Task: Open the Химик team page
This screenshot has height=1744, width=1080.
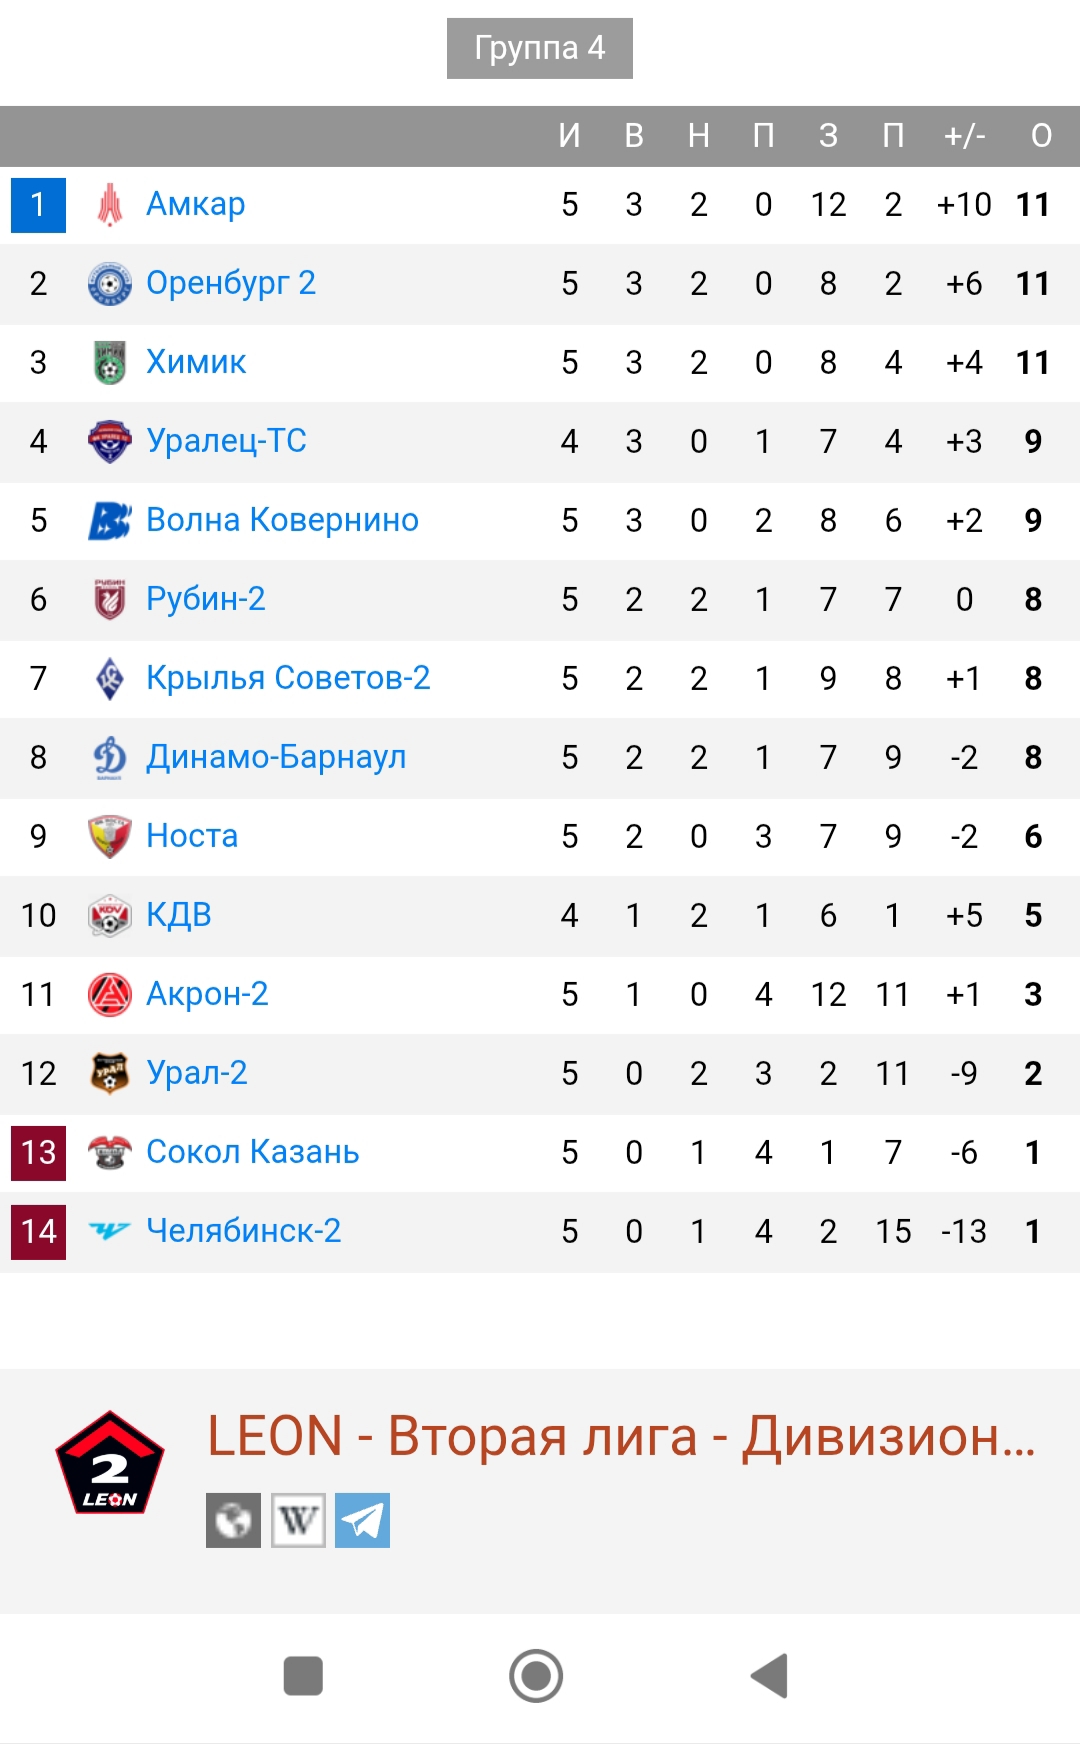Action: [196, 362]
